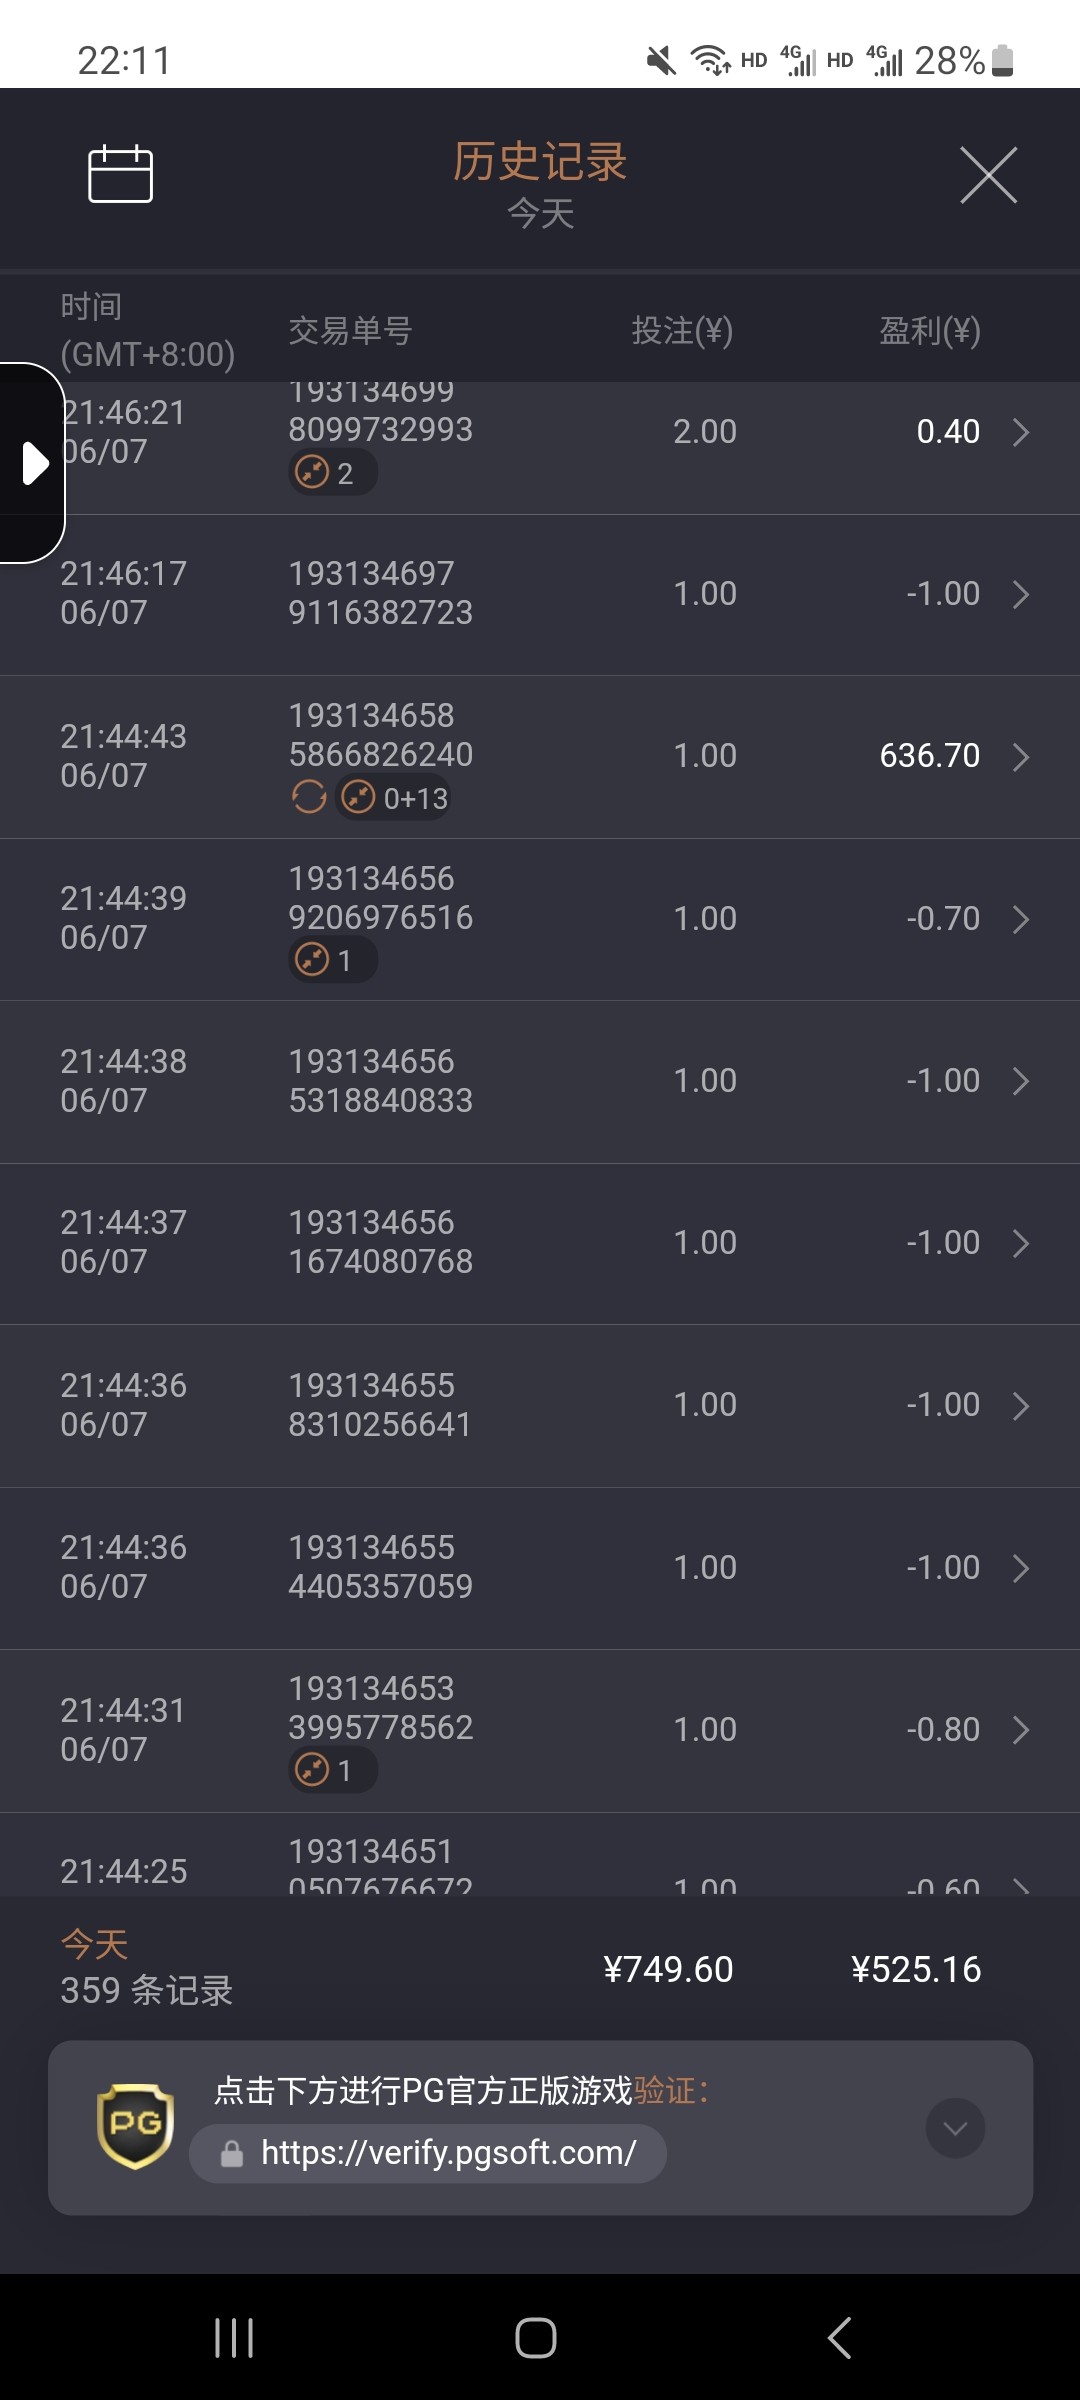This screenshot has height=2400, width=1080.
Task: Tap the side play arrow tab
Action: [34, 463]
